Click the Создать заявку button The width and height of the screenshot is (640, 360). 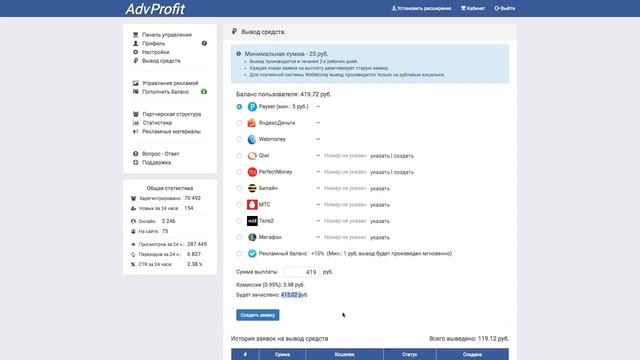point(258,315)
